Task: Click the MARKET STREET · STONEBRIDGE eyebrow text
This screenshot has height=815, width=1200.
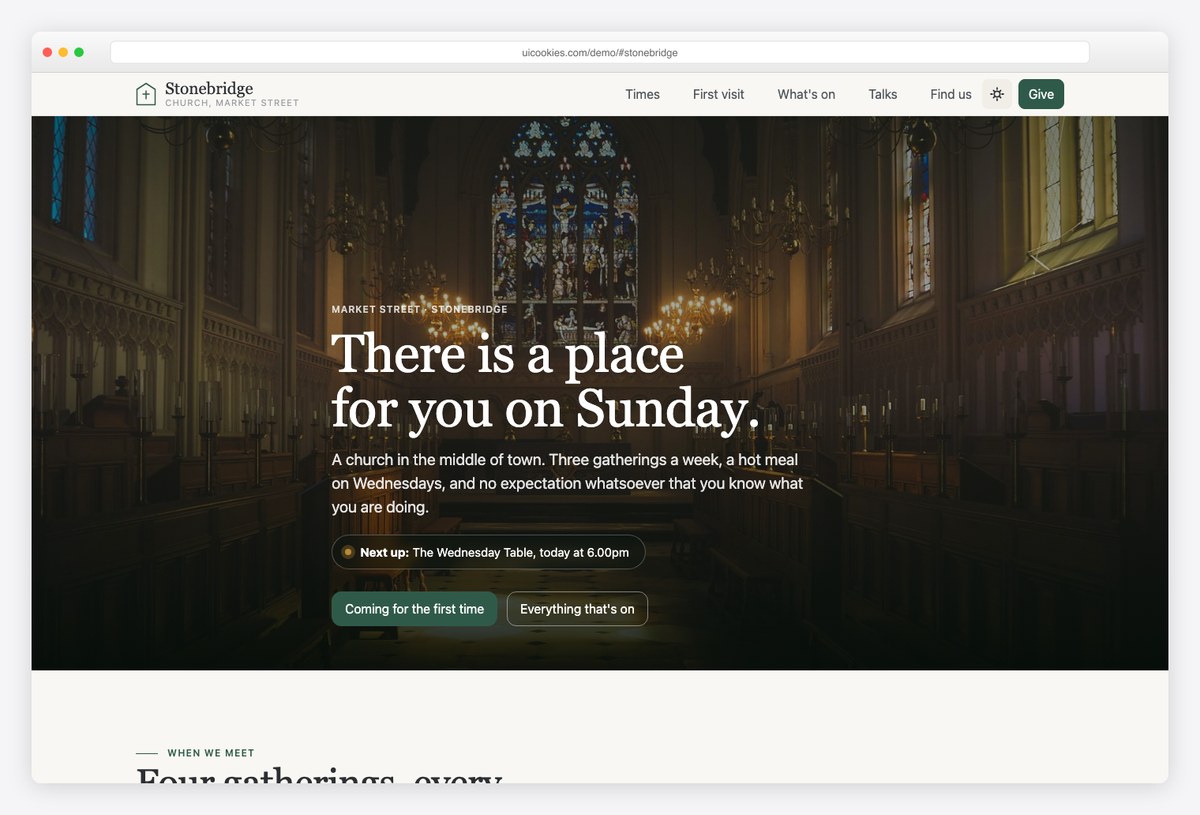Action: [420, 309]
